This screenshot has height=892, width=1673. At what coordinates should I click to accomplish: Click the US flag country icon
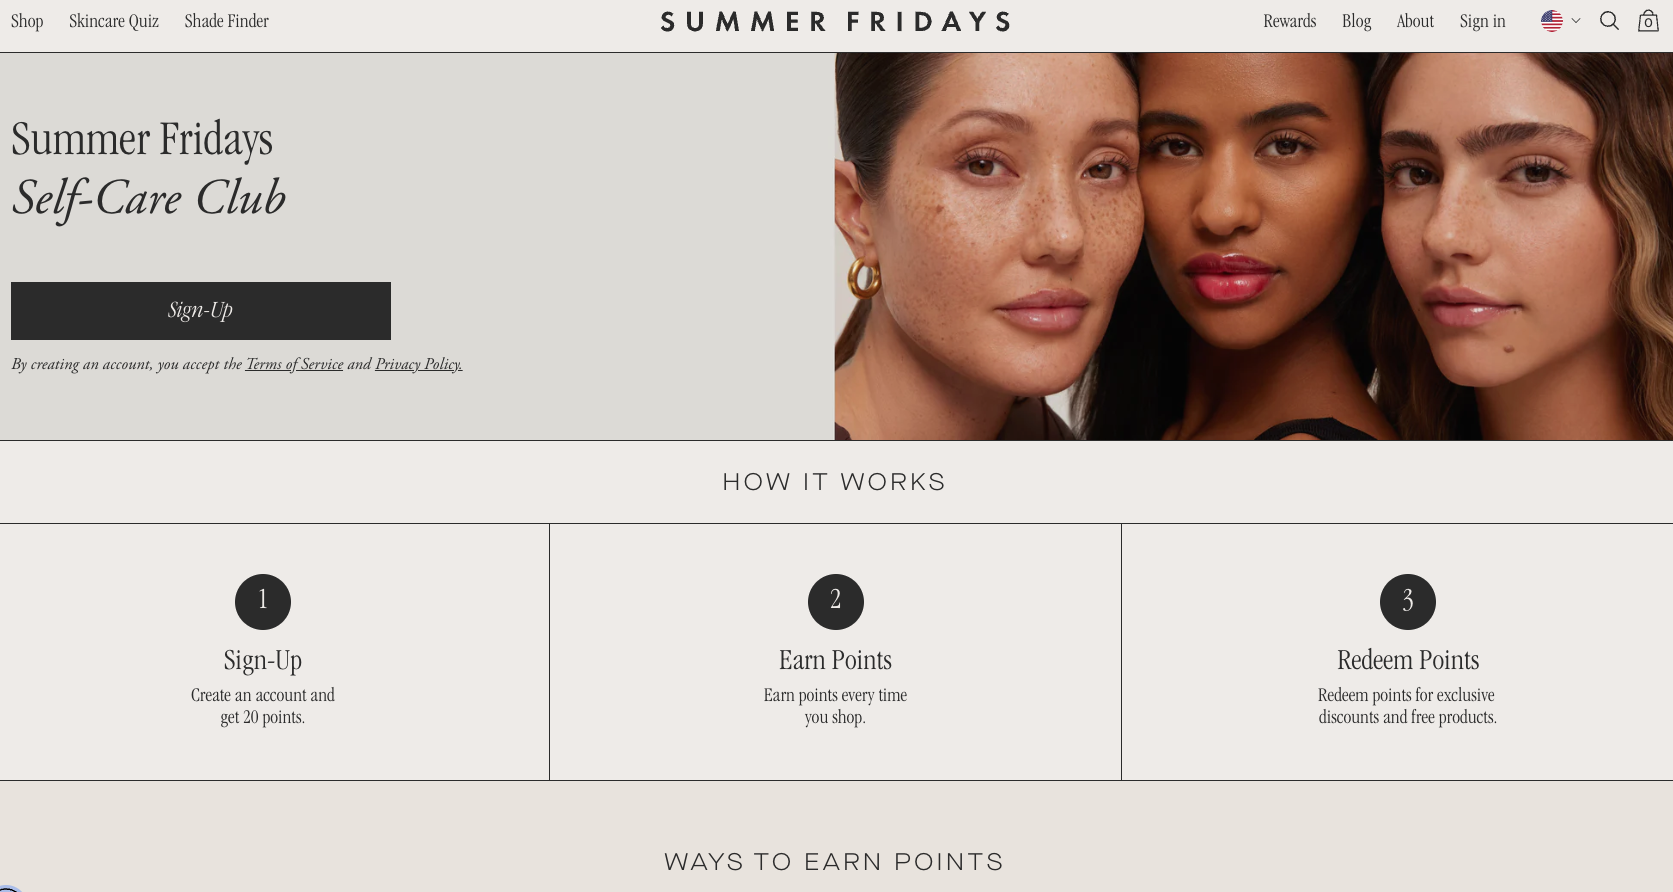click(1552, 21)
